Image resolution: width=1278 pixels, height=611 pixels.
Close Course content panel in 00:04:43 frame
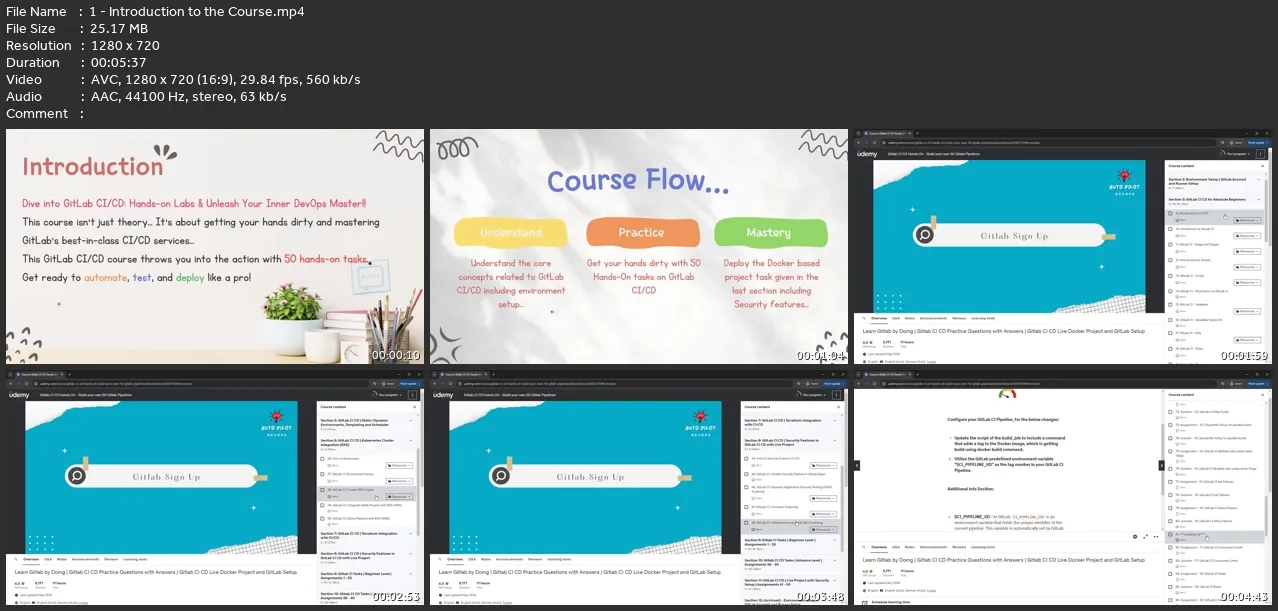1262,394
